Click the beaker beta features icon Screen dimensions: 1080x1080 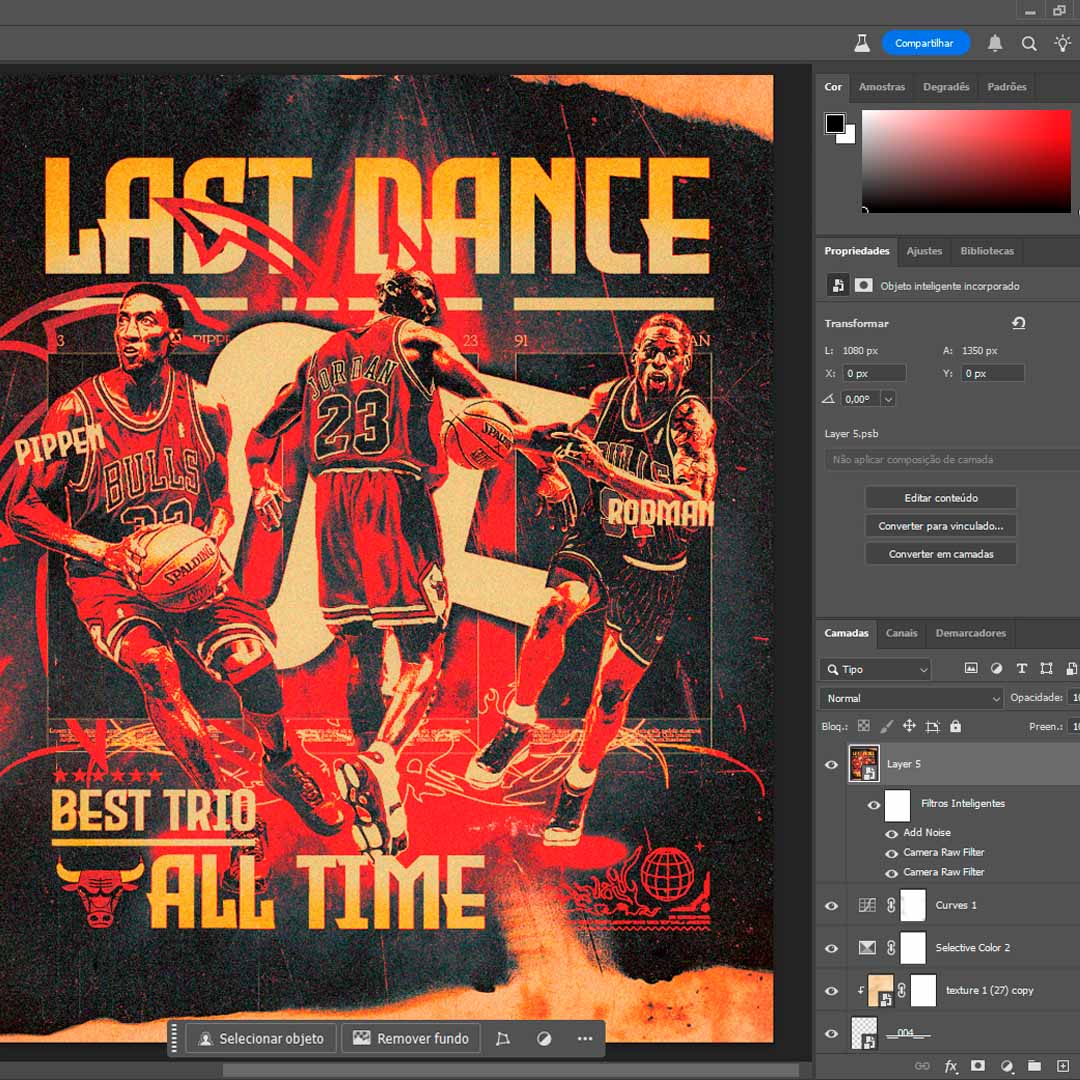tap(861, 43)
